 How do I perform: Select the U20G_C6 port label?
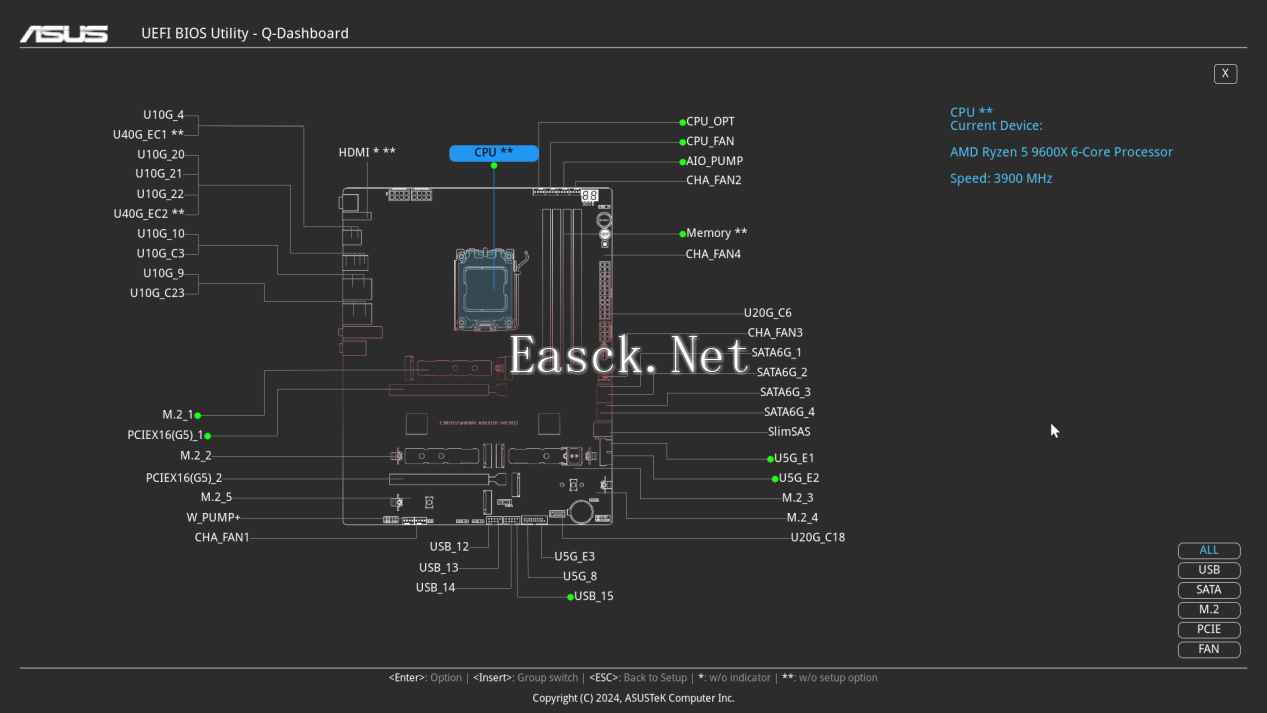pyautogui.click(x=767, y=313)
